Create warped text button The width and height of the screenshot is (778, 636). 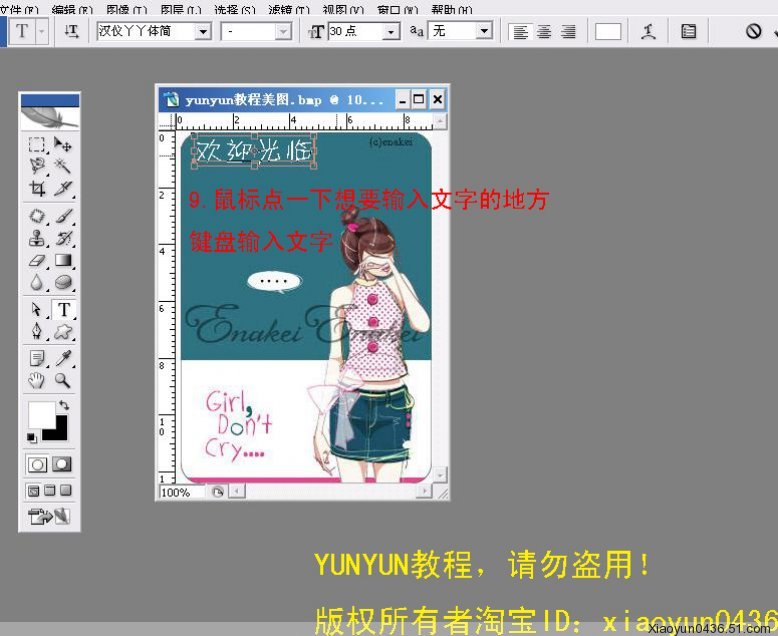(648, 32)
